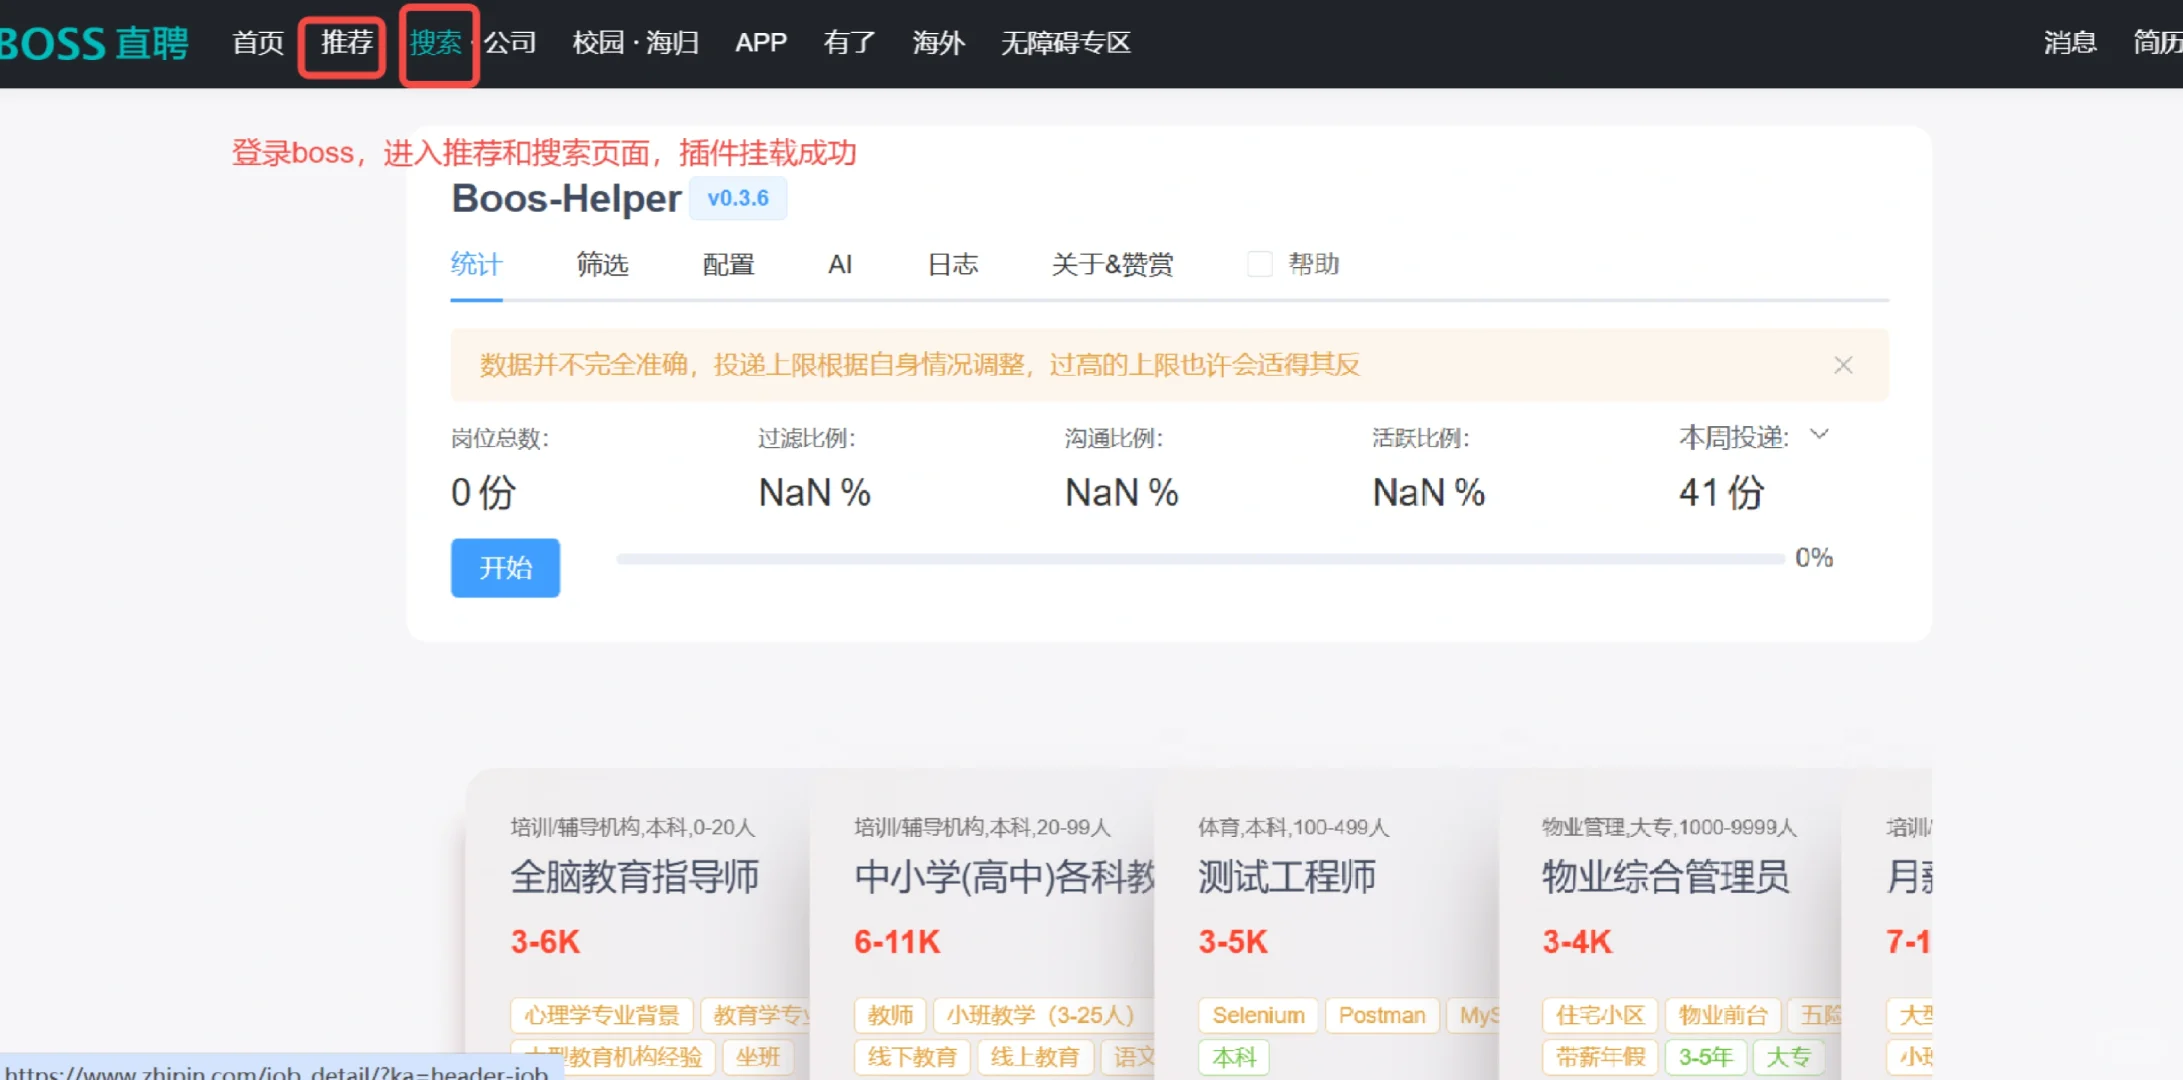Go to 首页 in the navigation bar
The width and height of the screenshot is (2183, 1080).
point(258,43)
